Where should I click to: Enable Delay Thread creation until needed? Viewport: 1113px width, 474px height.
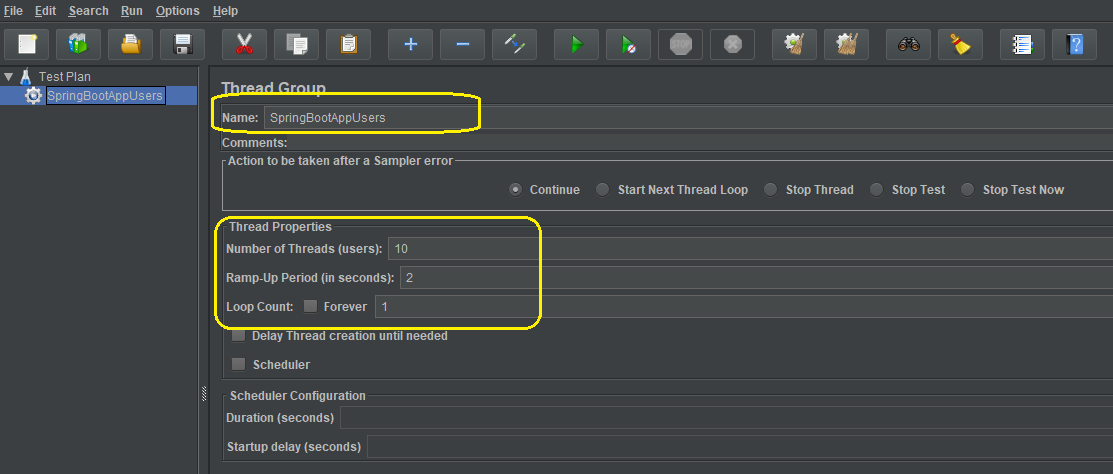click(x=238, y=336)
